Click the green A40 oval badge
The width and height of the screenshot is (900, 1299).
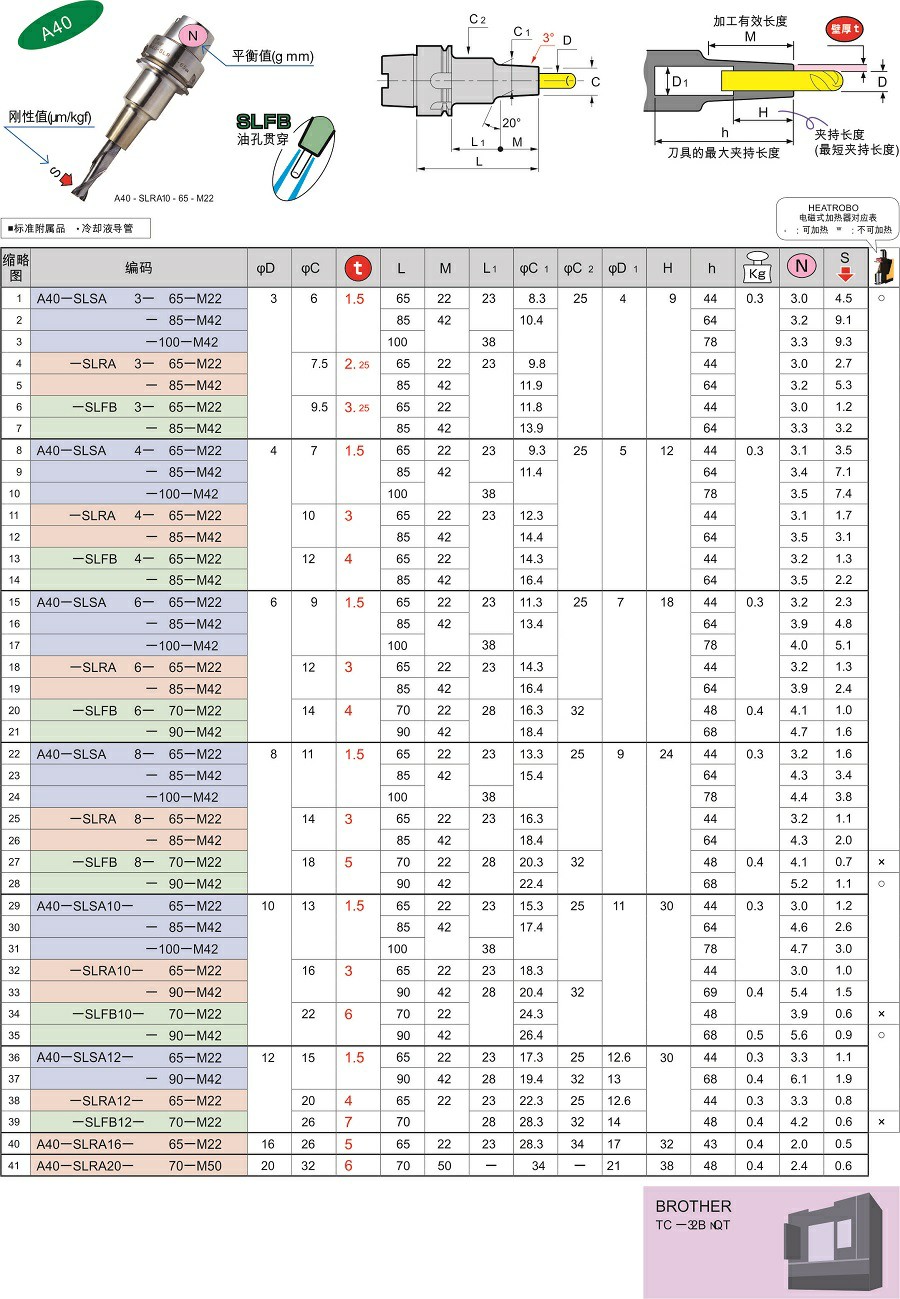(59, 26)
